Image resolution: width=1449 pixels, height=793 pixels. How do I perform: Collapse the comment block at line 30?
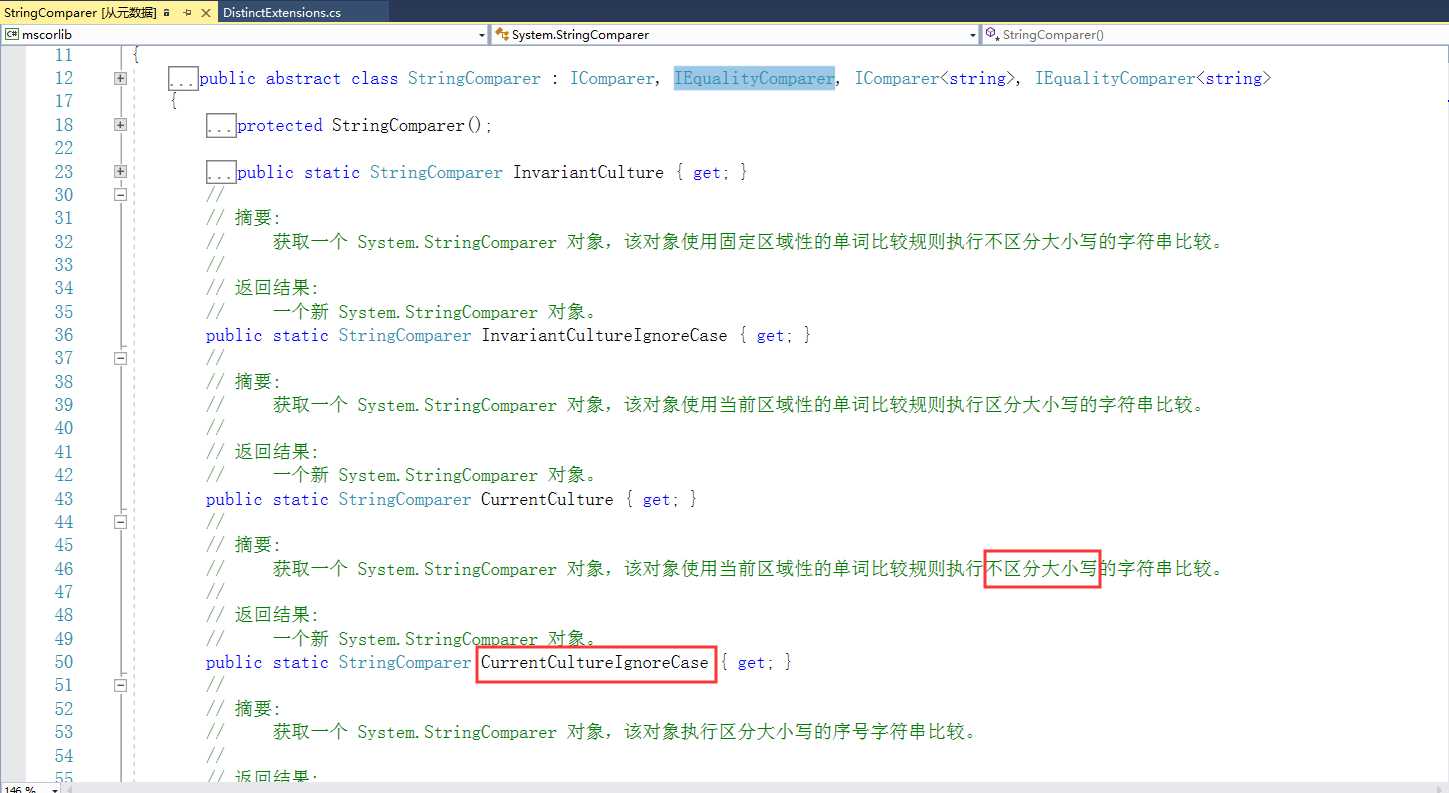pyautogui.click(x=120, y=195)
